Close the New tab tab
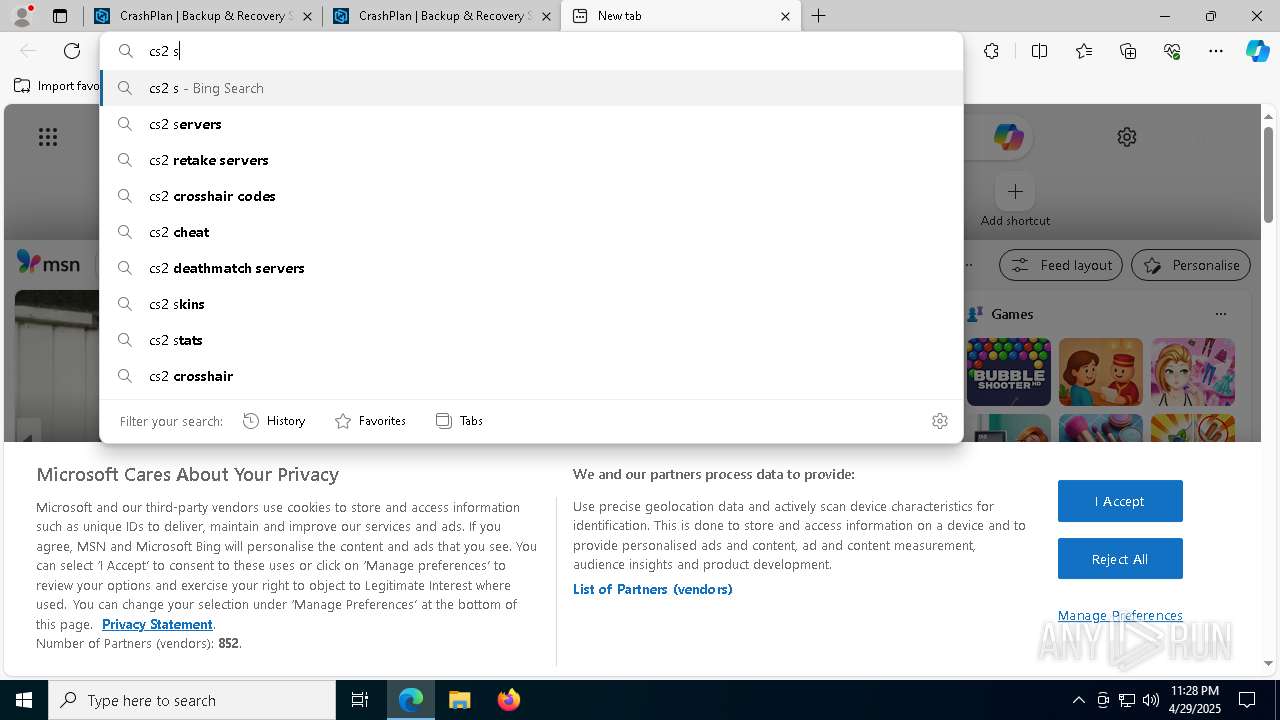Screen dimensions: 1280x720 pos(785,16)
